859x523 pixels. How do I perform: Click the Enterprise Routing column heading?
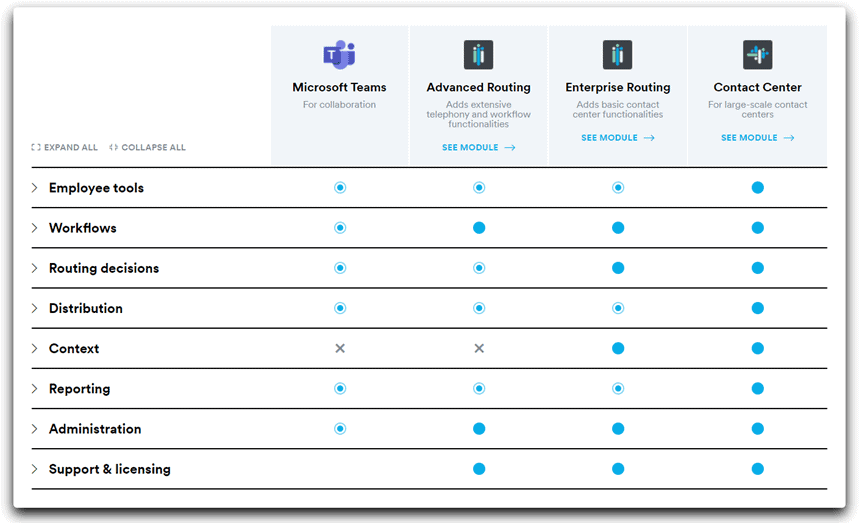[617, 87]
